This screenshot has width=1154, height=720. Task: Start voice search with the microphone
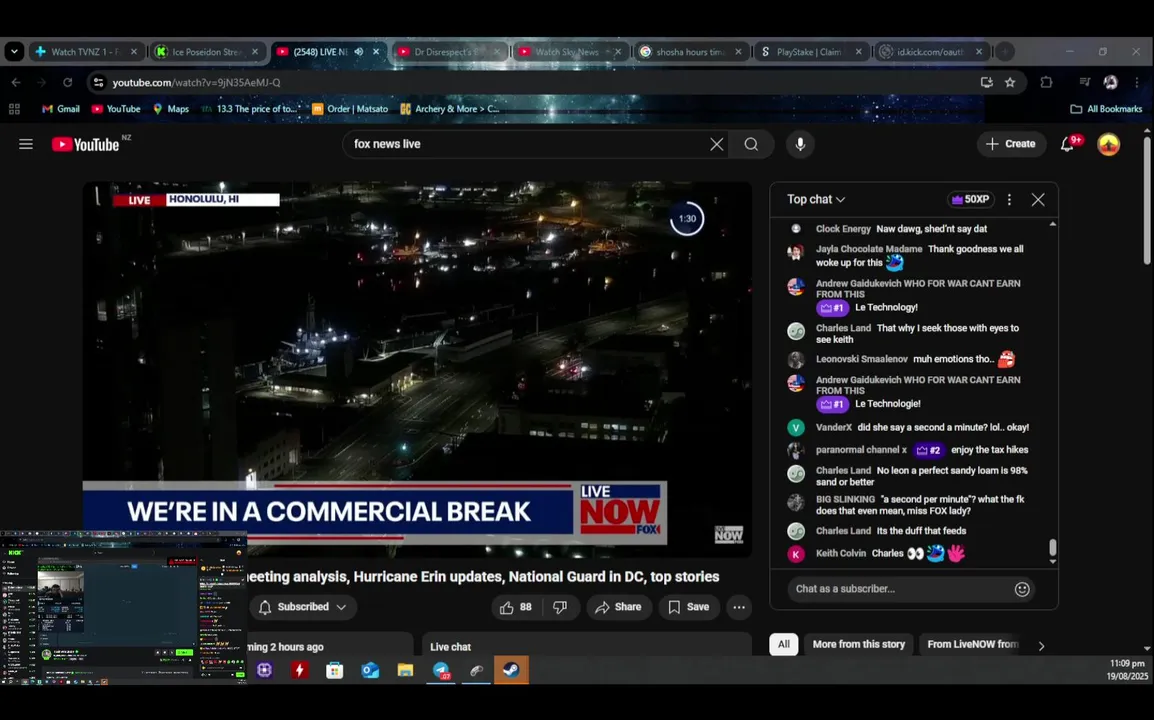coord(800,144)
